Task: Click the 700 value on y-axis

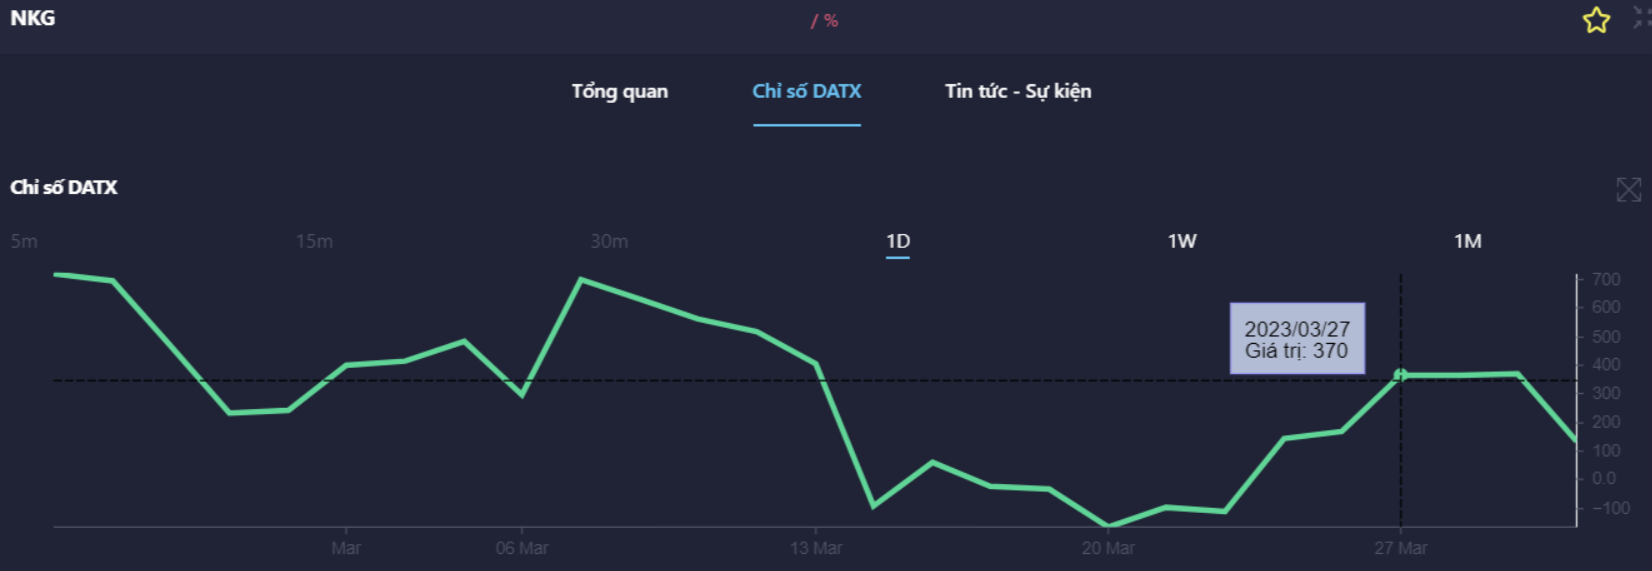Action: point(1606,279)
